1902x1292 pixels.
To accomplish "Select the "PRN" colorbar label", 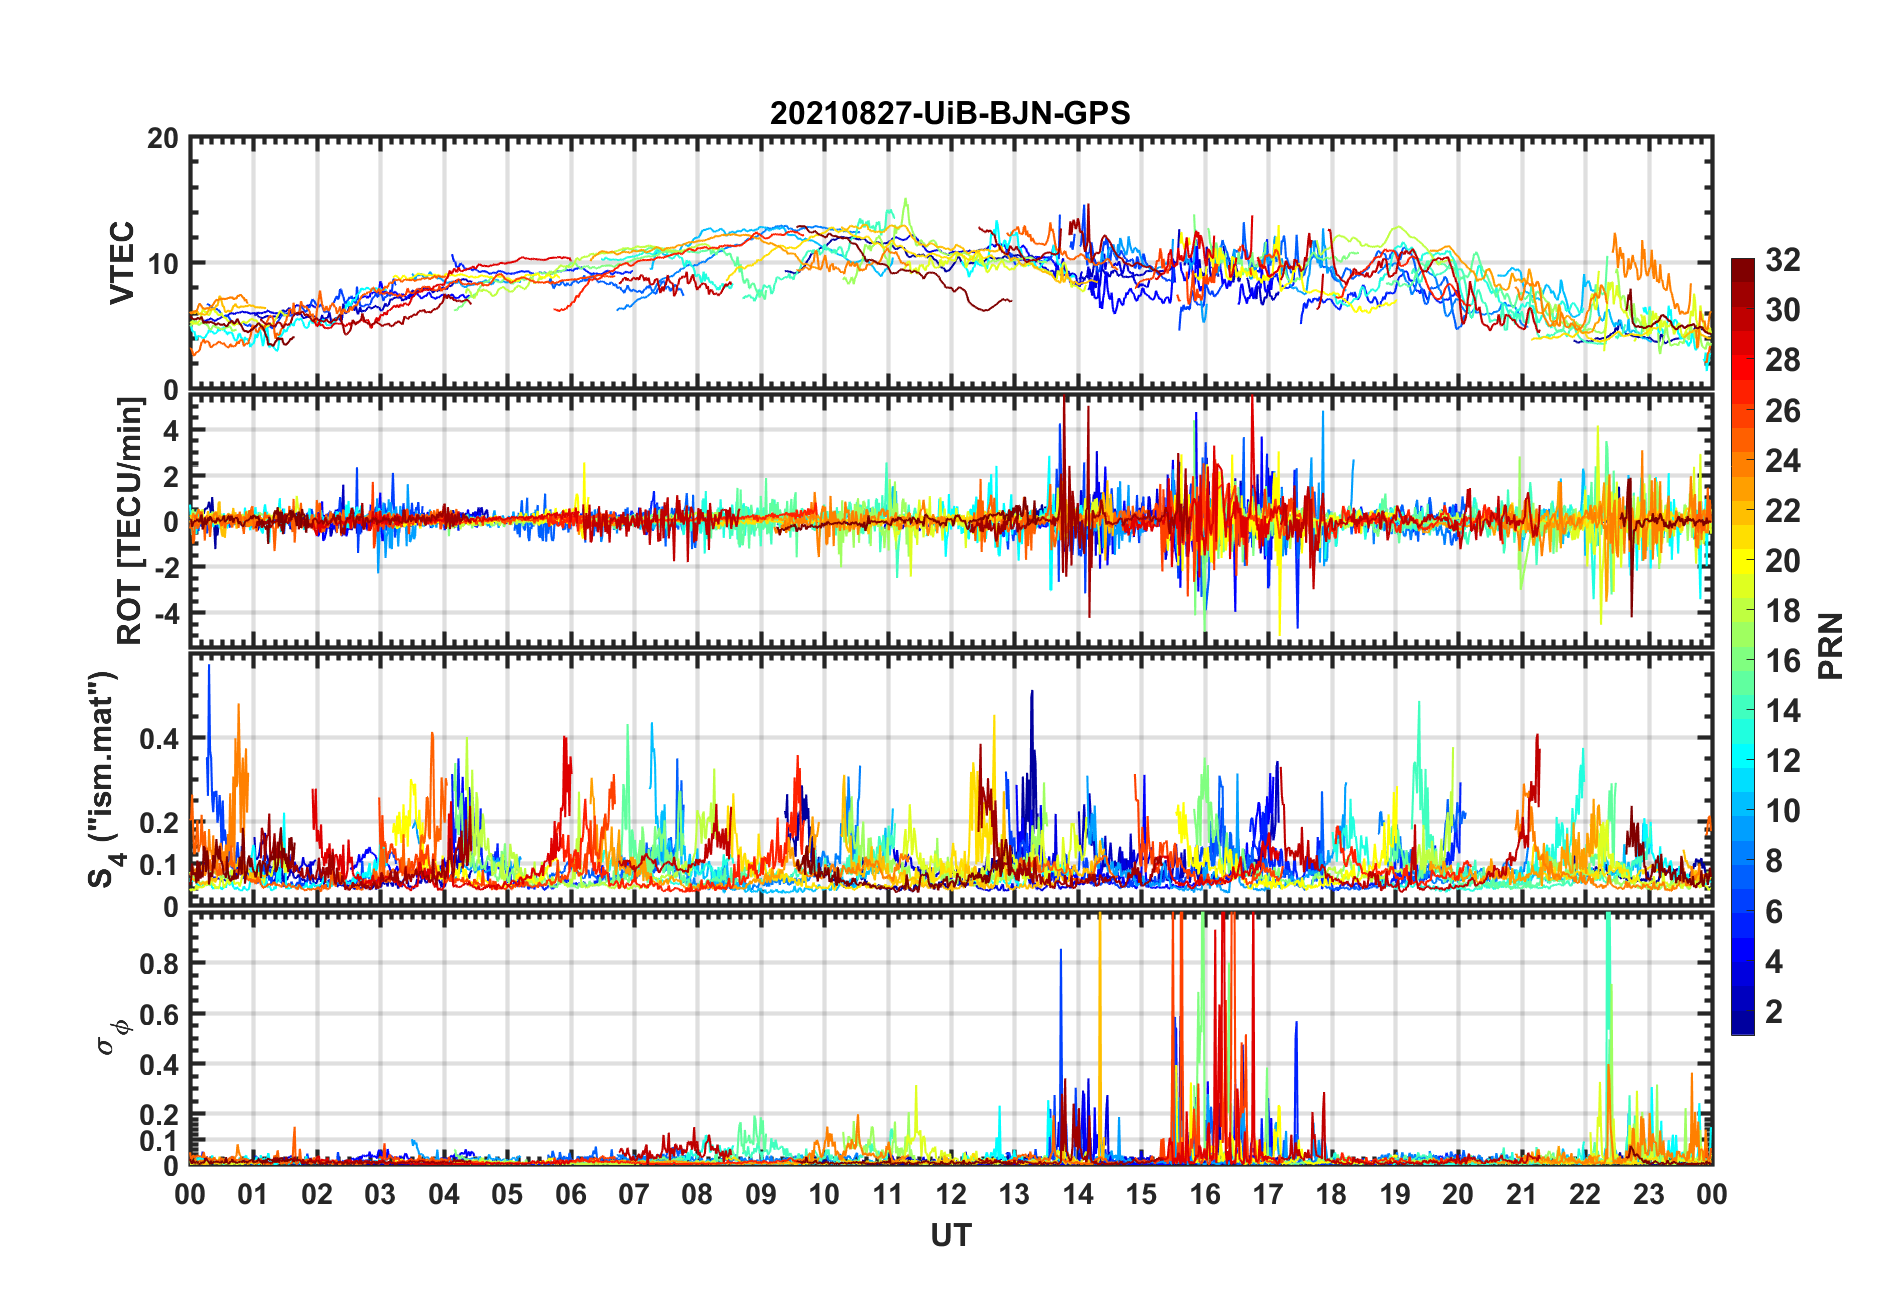I will [1830, 646].
